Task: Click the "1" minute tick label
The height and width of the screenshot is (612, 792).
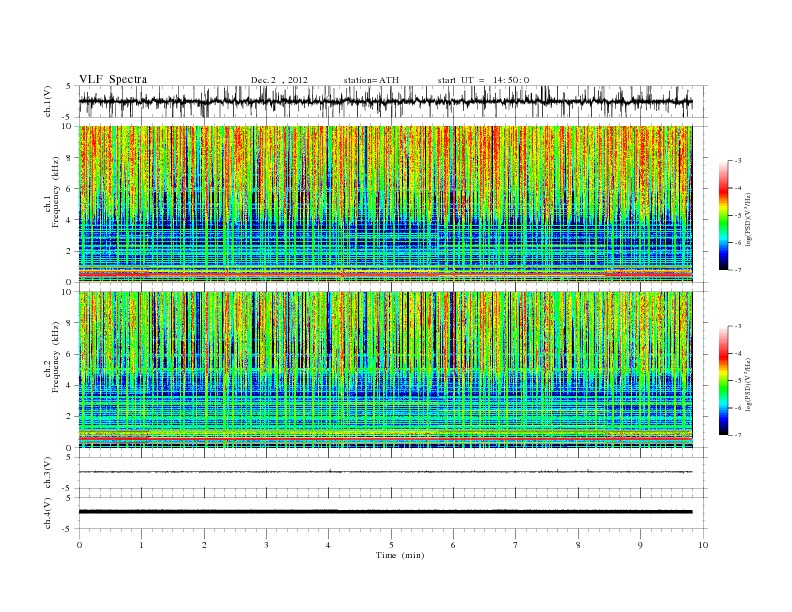Action: click(141, 545)
